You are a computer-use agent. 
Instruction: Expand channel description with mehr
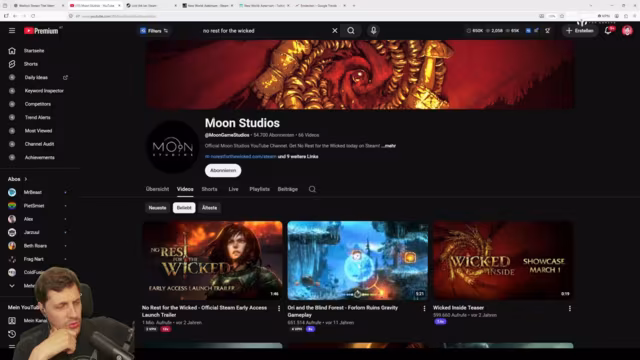click(389, 146)
